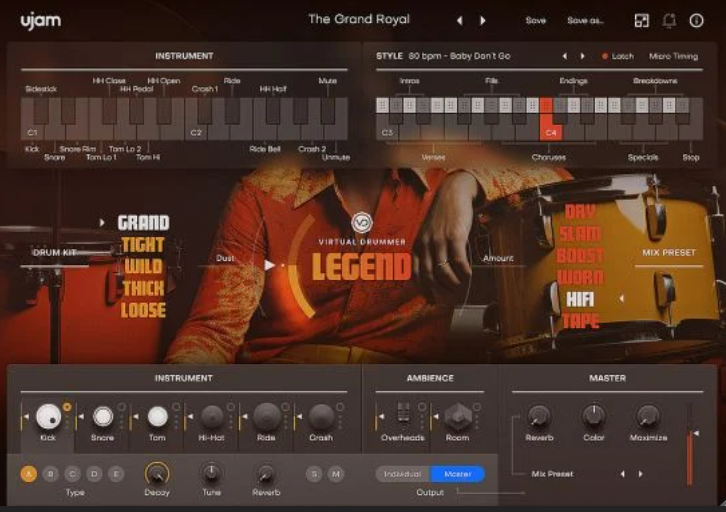Screen dimensions: 726x512
Task: Set output to Individual
Action: [402, 474]
